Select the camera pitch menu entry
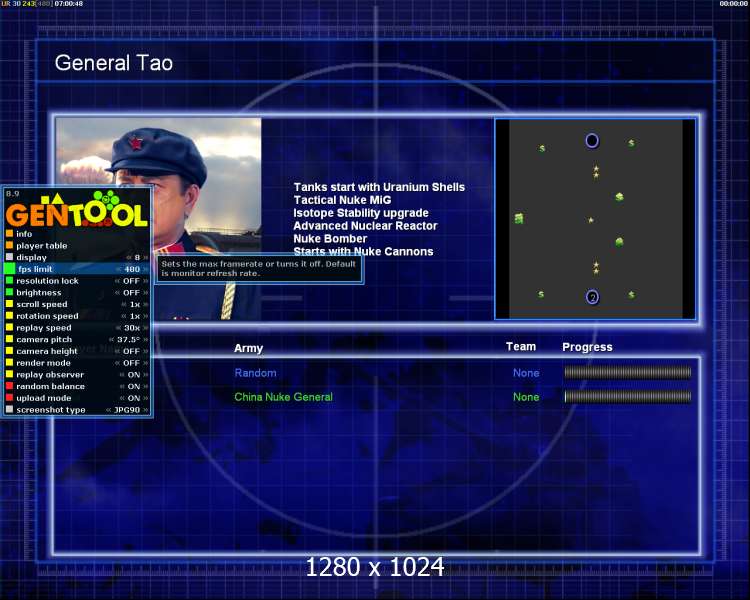 44,339
